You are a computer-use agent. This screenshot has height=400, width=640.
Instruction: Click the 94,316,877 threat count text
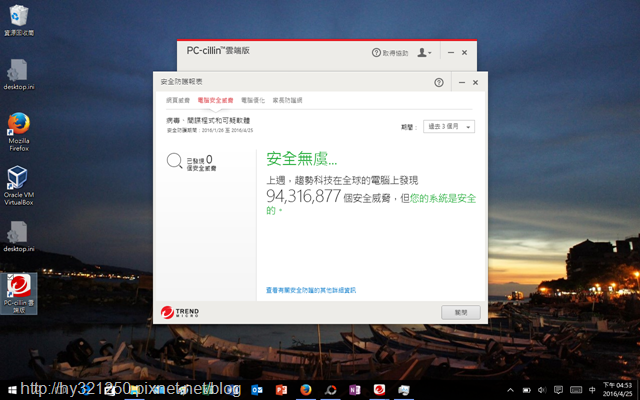point(303,196)
